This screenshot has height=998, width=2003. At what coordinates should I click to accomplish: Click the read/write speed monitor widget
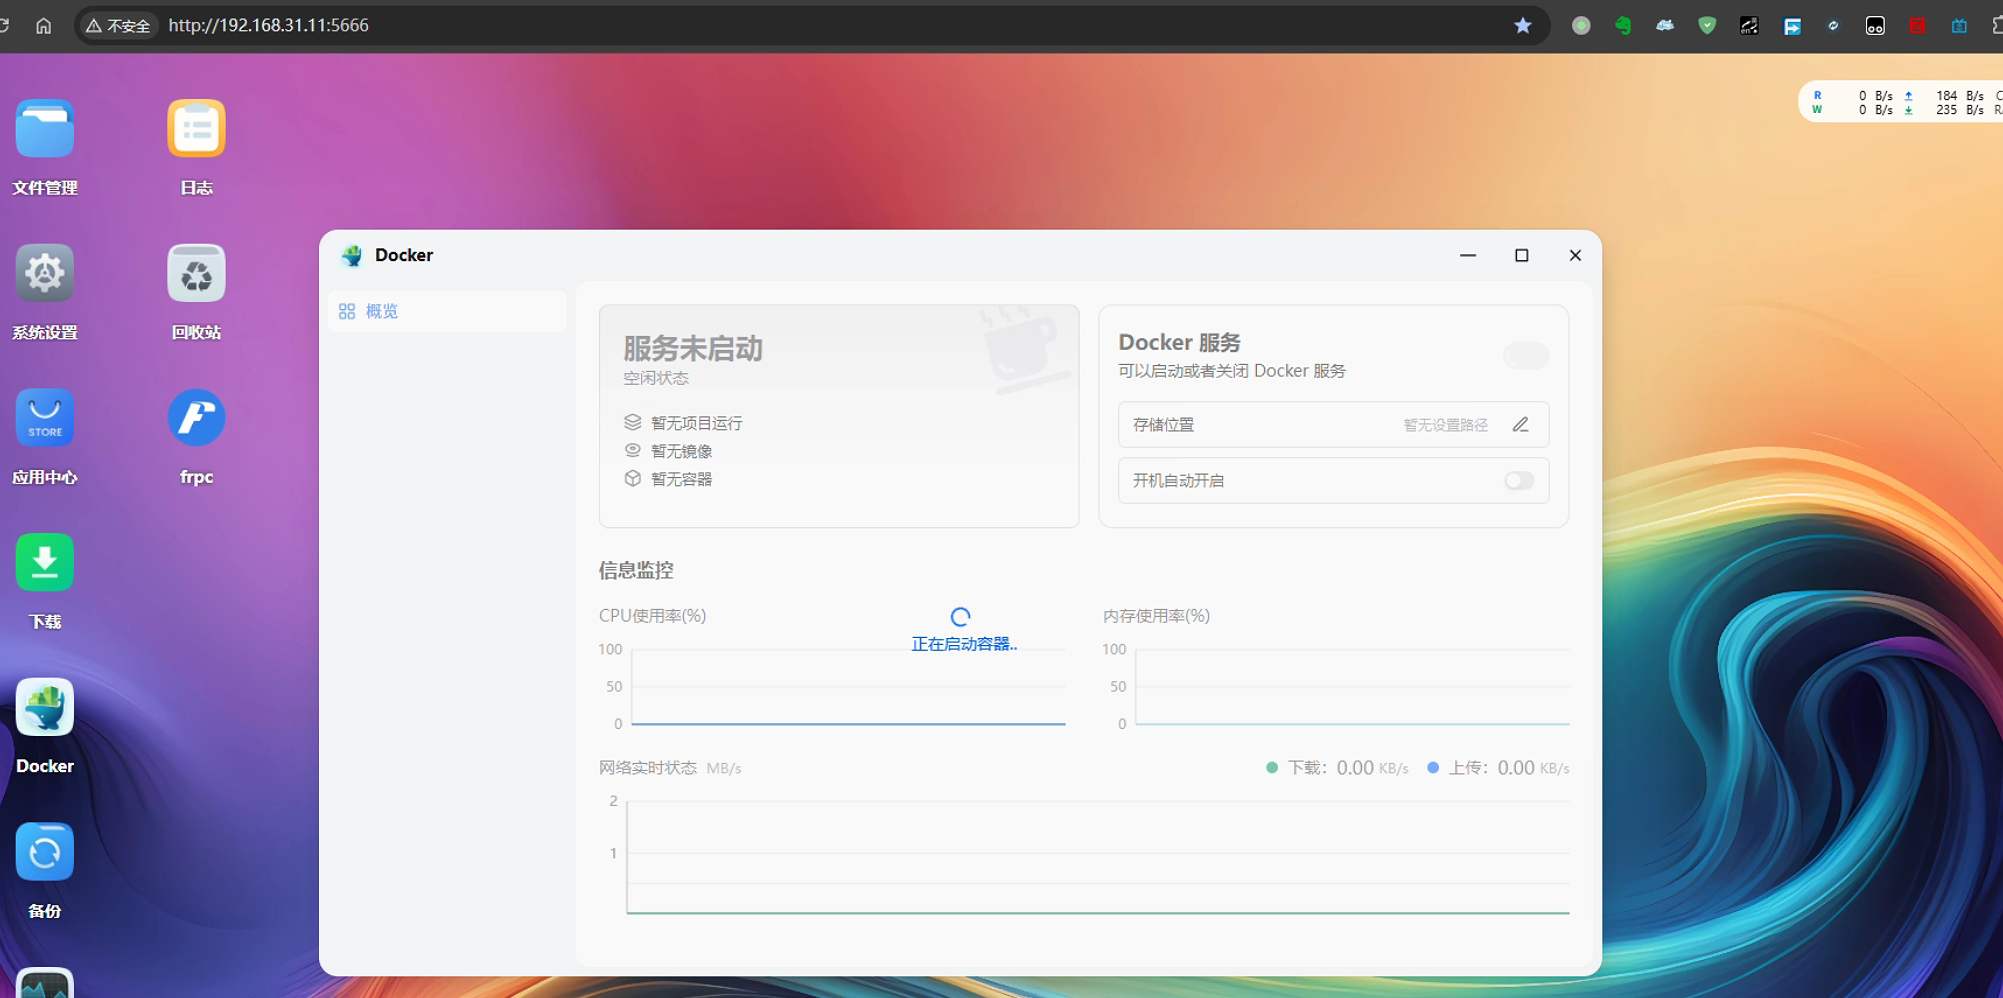[x=1900, y=102]
